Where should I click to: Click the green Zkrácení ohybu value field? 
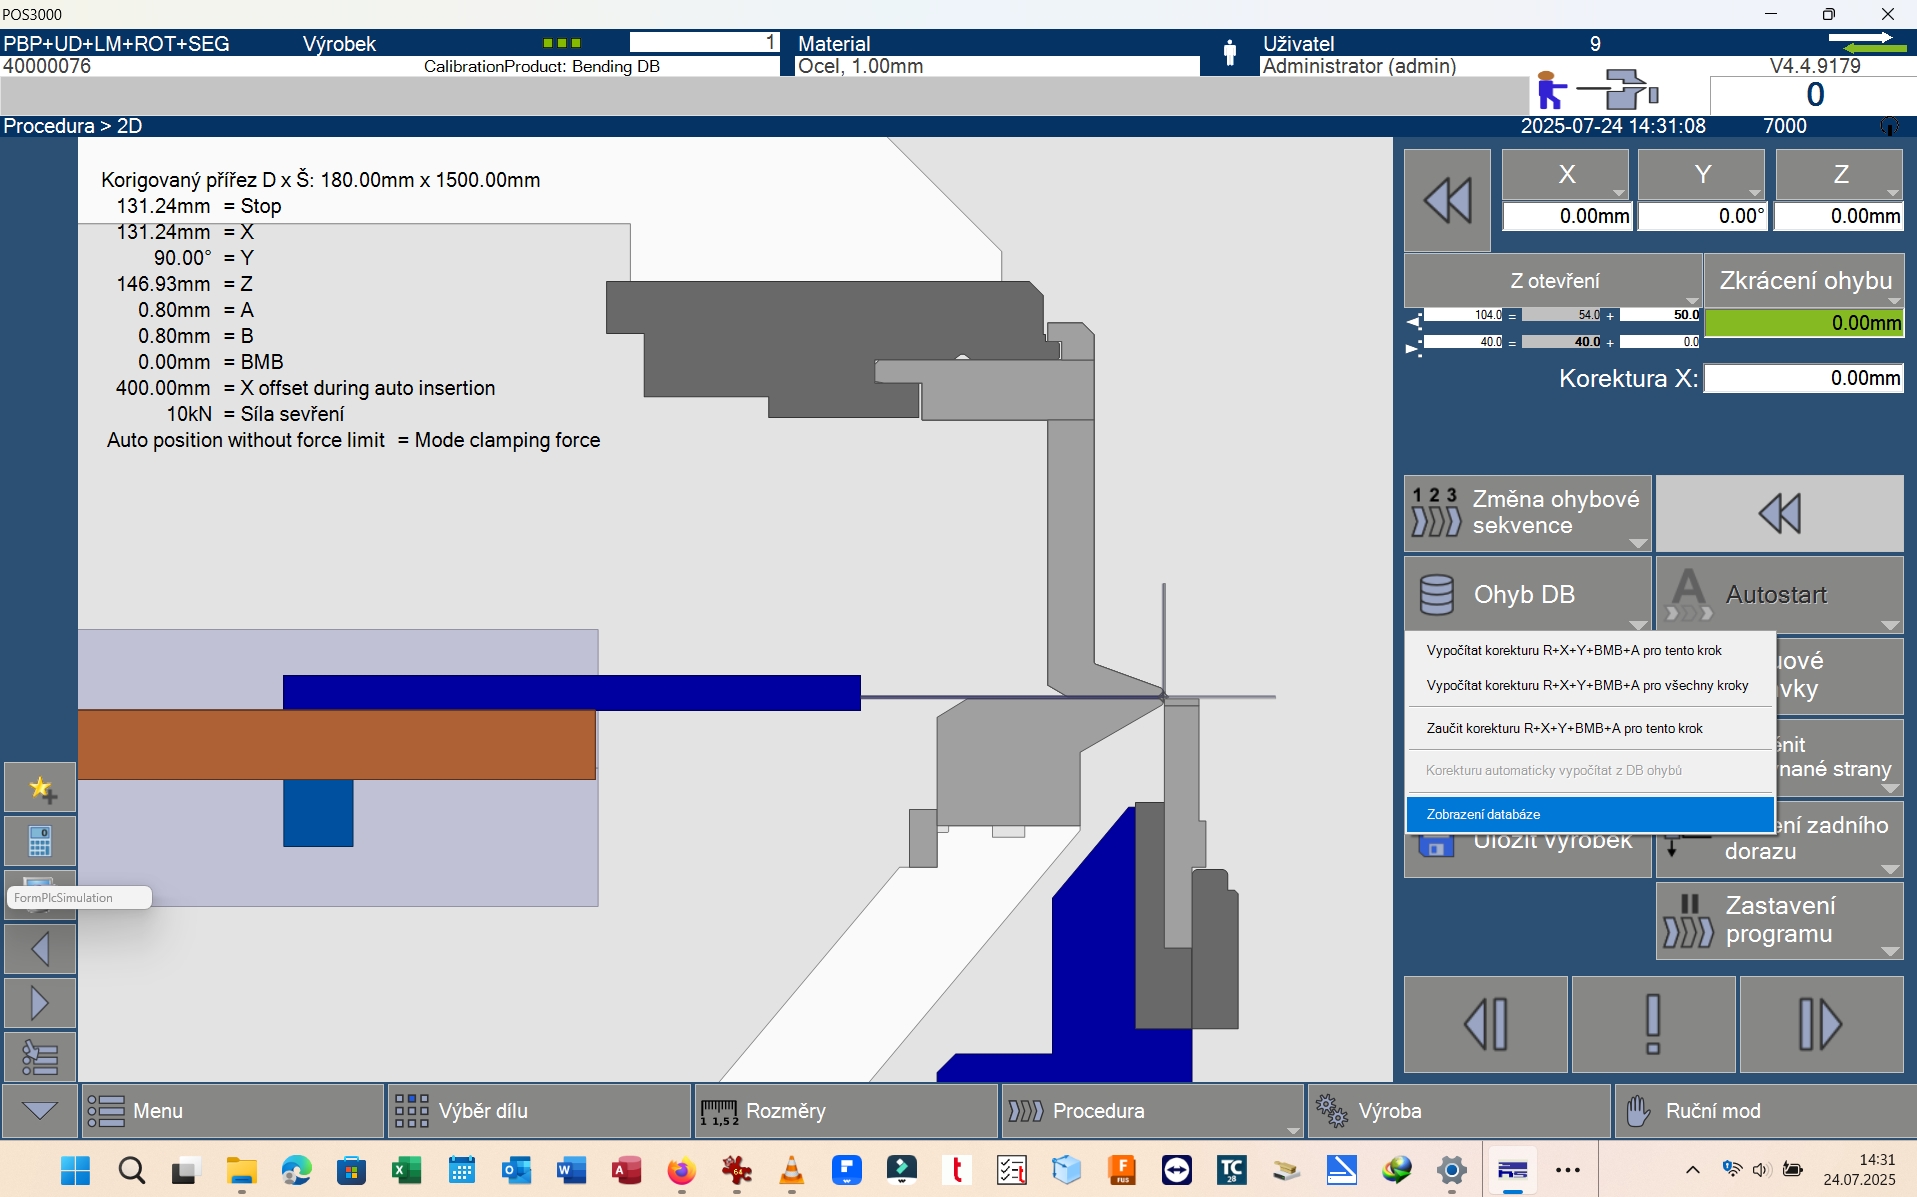point(1803,323)
